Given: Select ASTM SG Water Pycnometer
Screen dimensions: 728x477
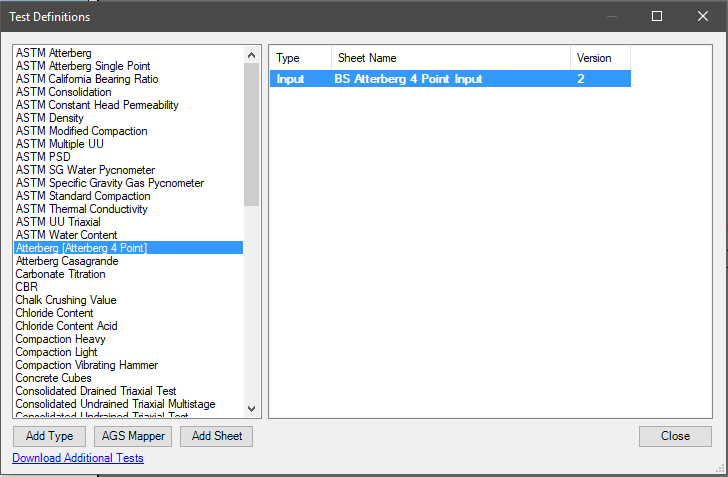Looking at the screenshot, I should (x=128, y=170).
